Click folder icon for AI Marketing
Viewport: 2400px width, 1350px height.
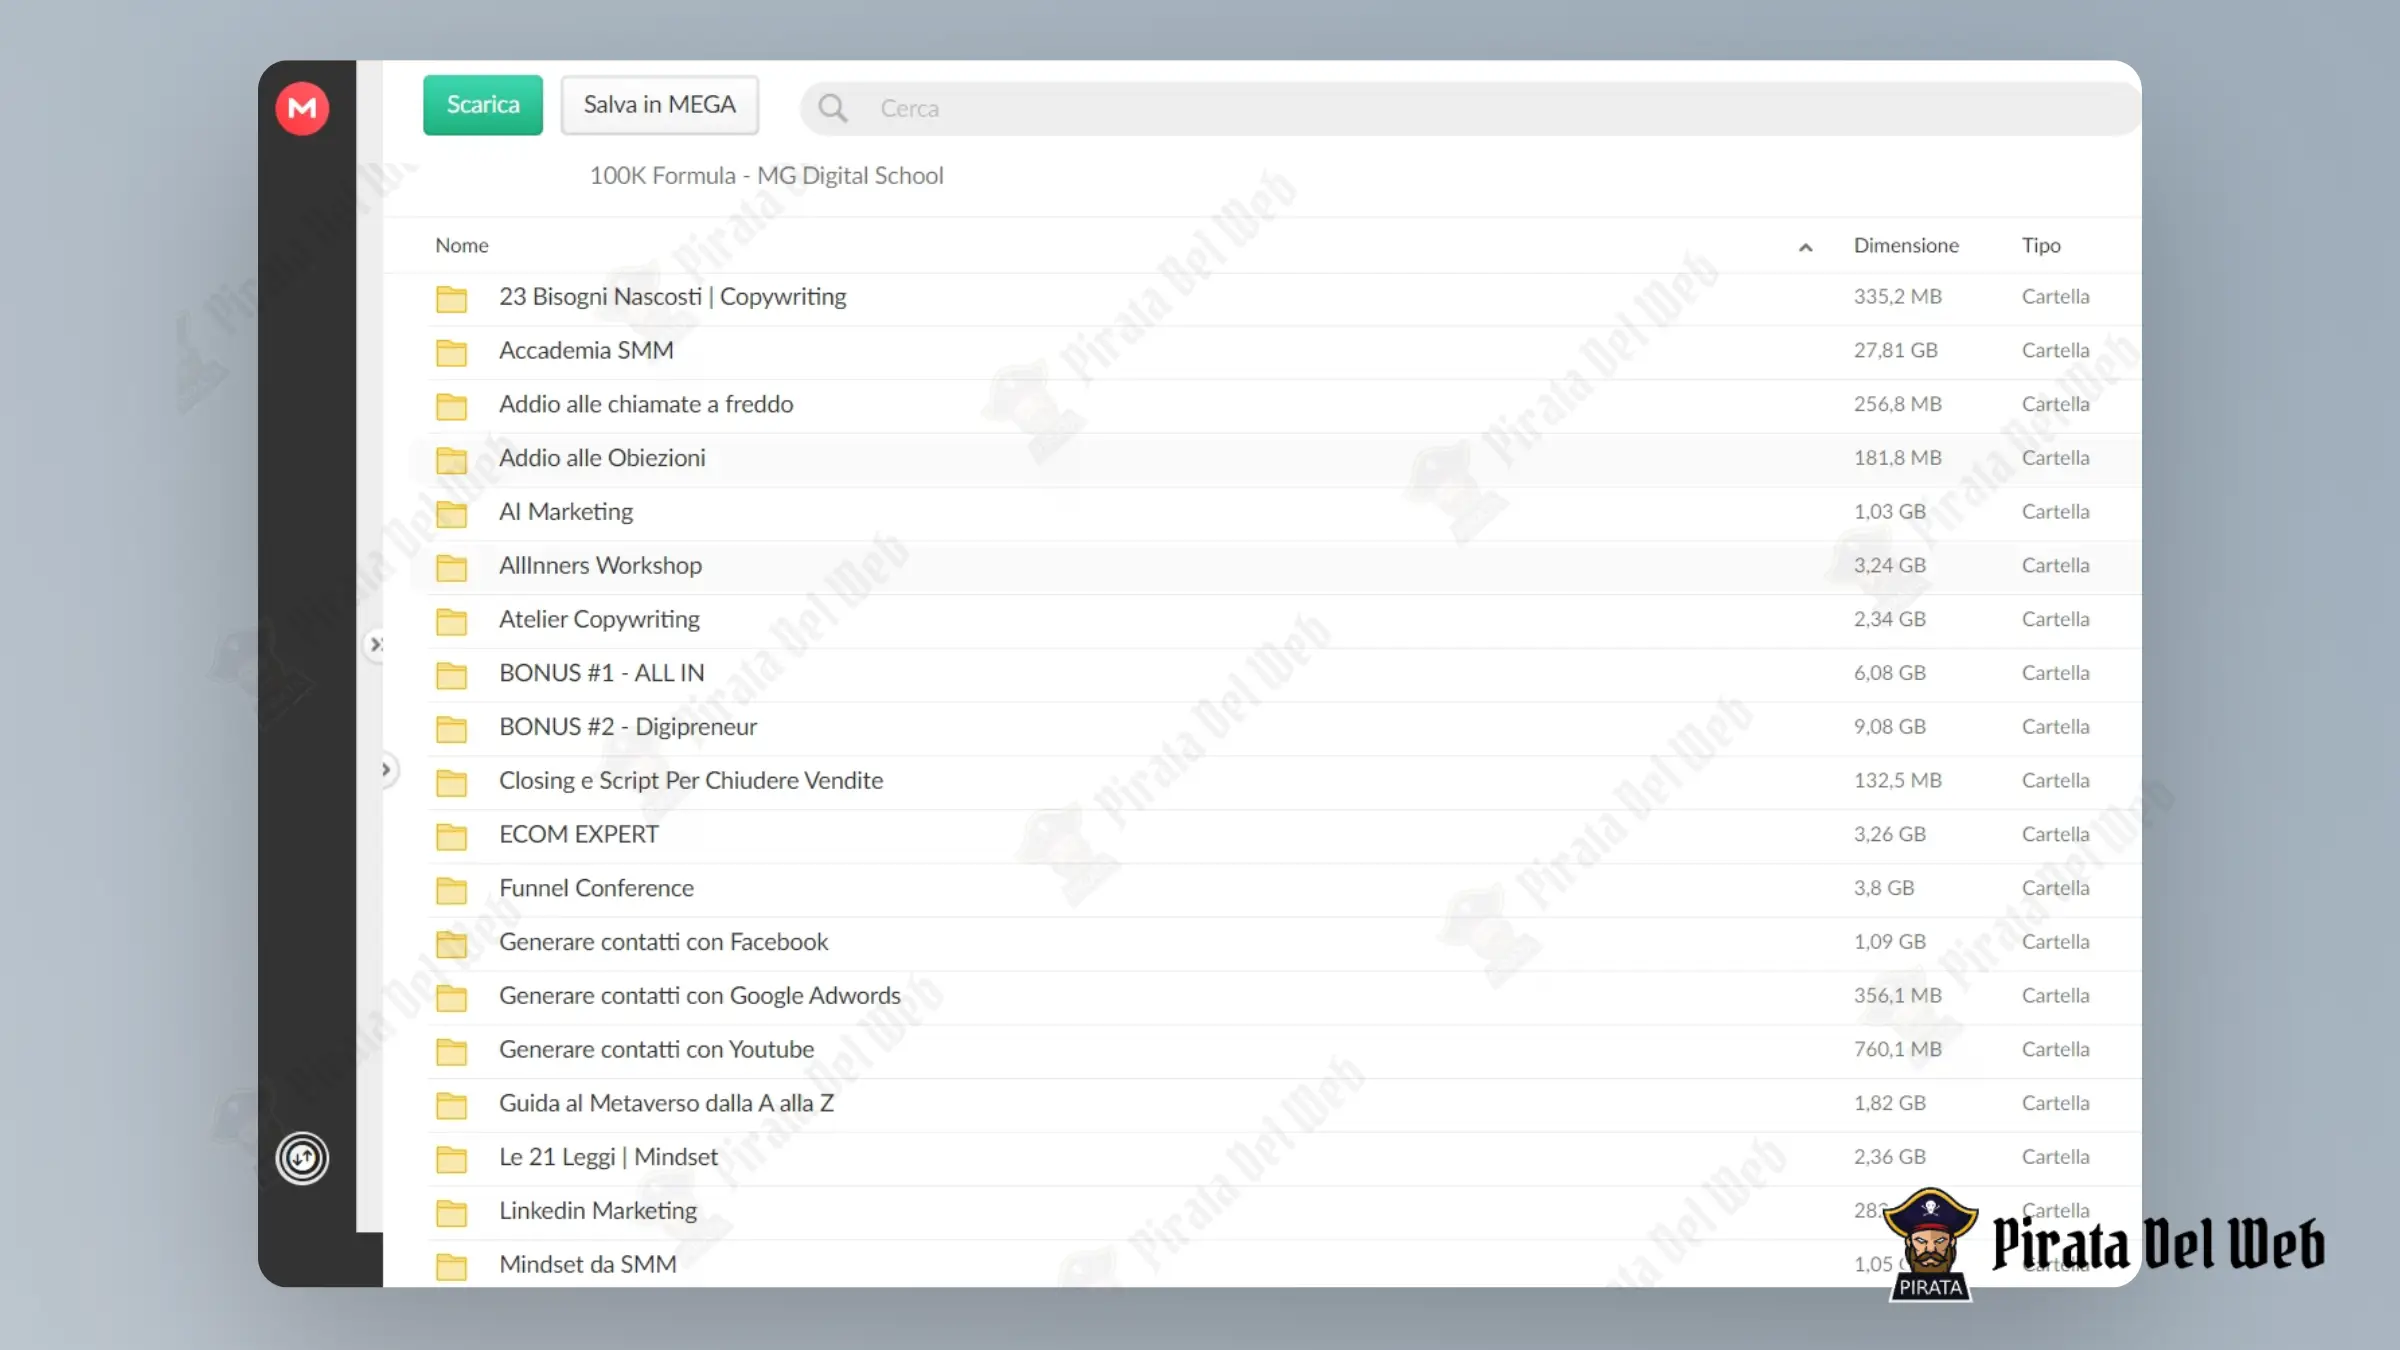click(451, 514)
